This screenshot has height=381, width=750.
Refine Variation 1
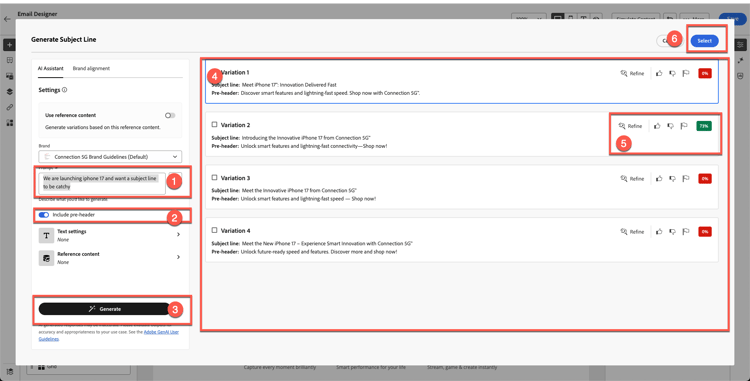pyautogui.click(x=632, y=73)
